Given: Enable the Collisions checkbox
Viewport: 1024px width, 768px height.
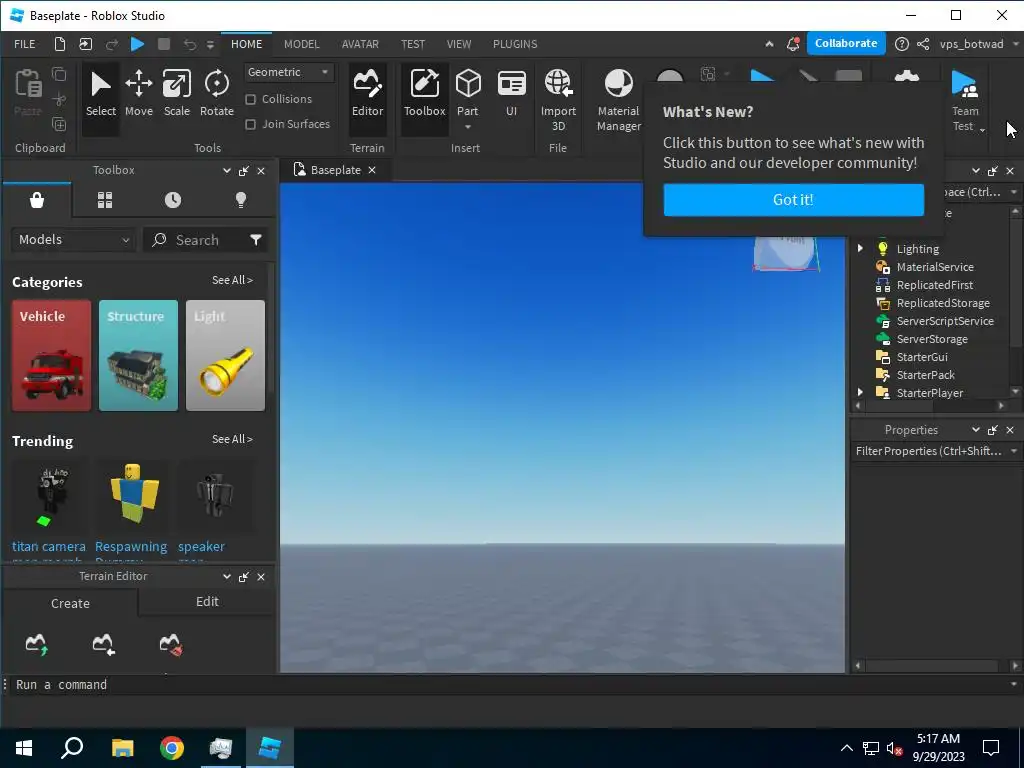Looking at the screenshot, I should point(250,99).
